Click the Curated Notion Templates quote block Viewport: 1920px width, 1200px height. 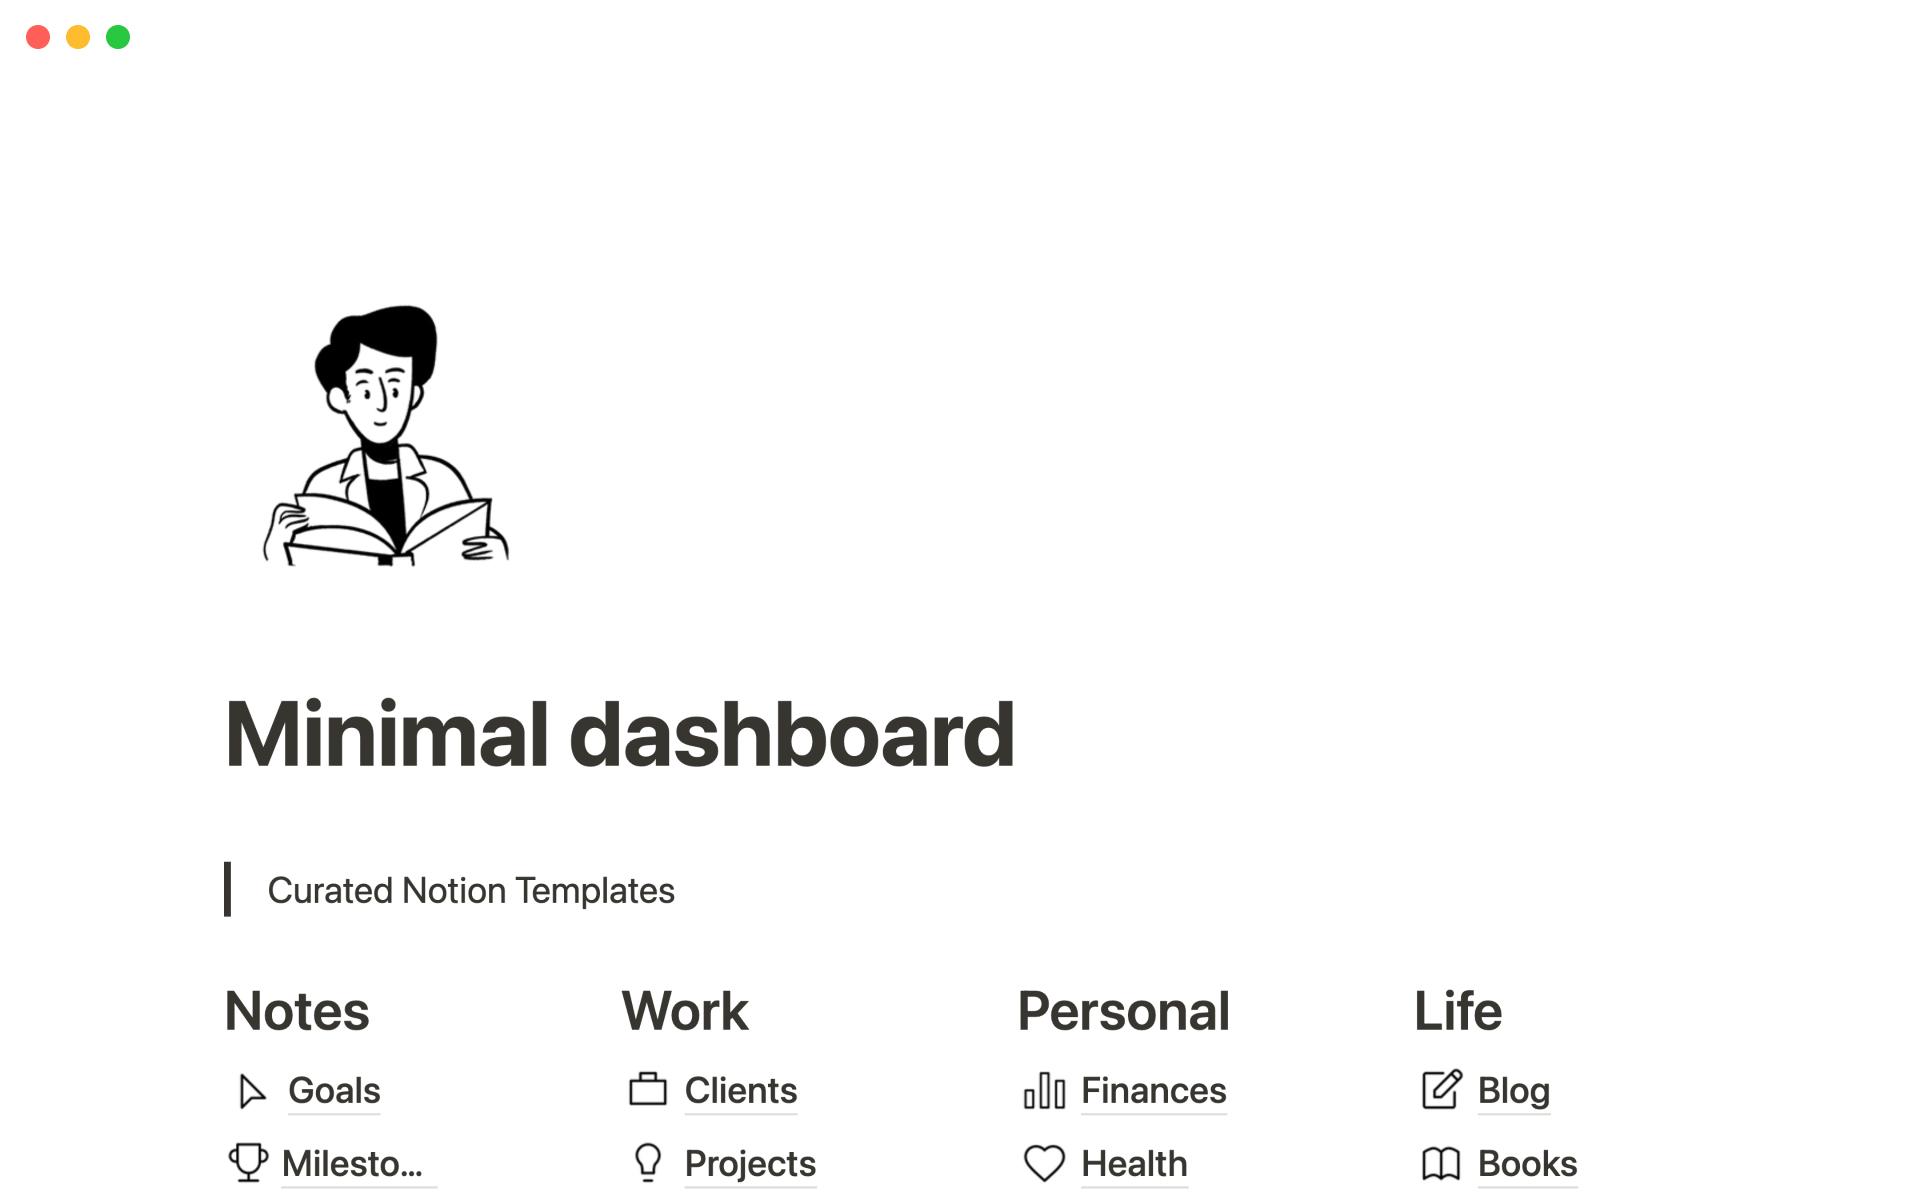471,889
